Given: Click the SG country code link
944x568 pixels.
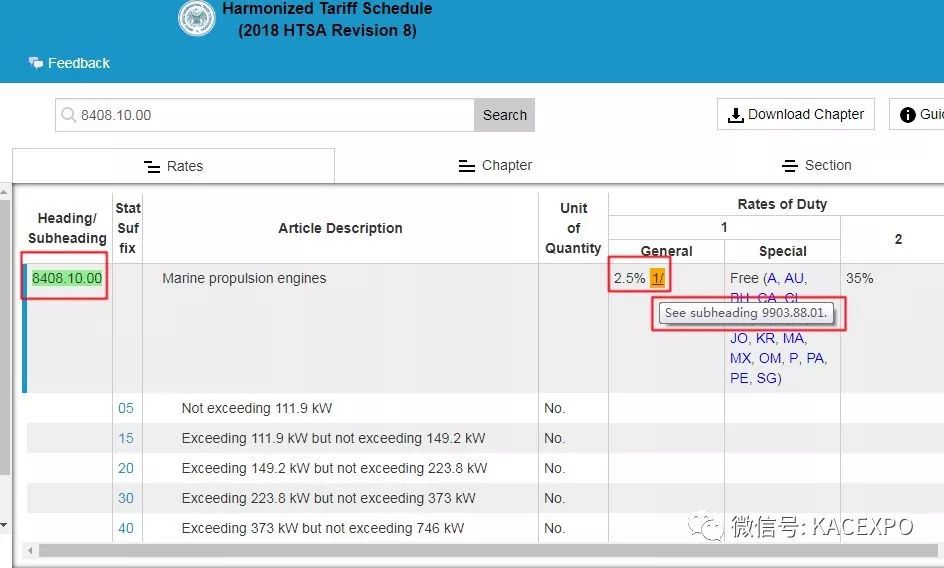Looking at the screenshot, I should (766, 378).
